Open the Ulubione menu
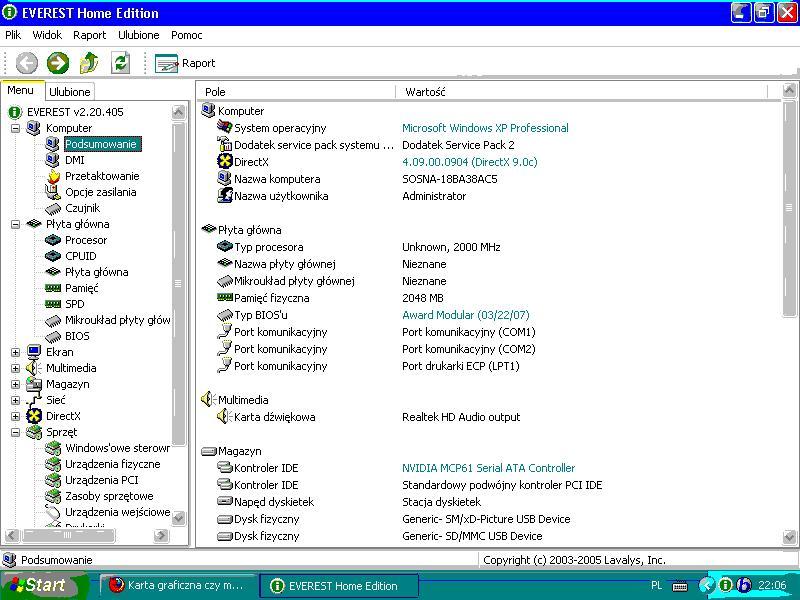Viewport: 800px width, 600px height. (x=139, y=35)
